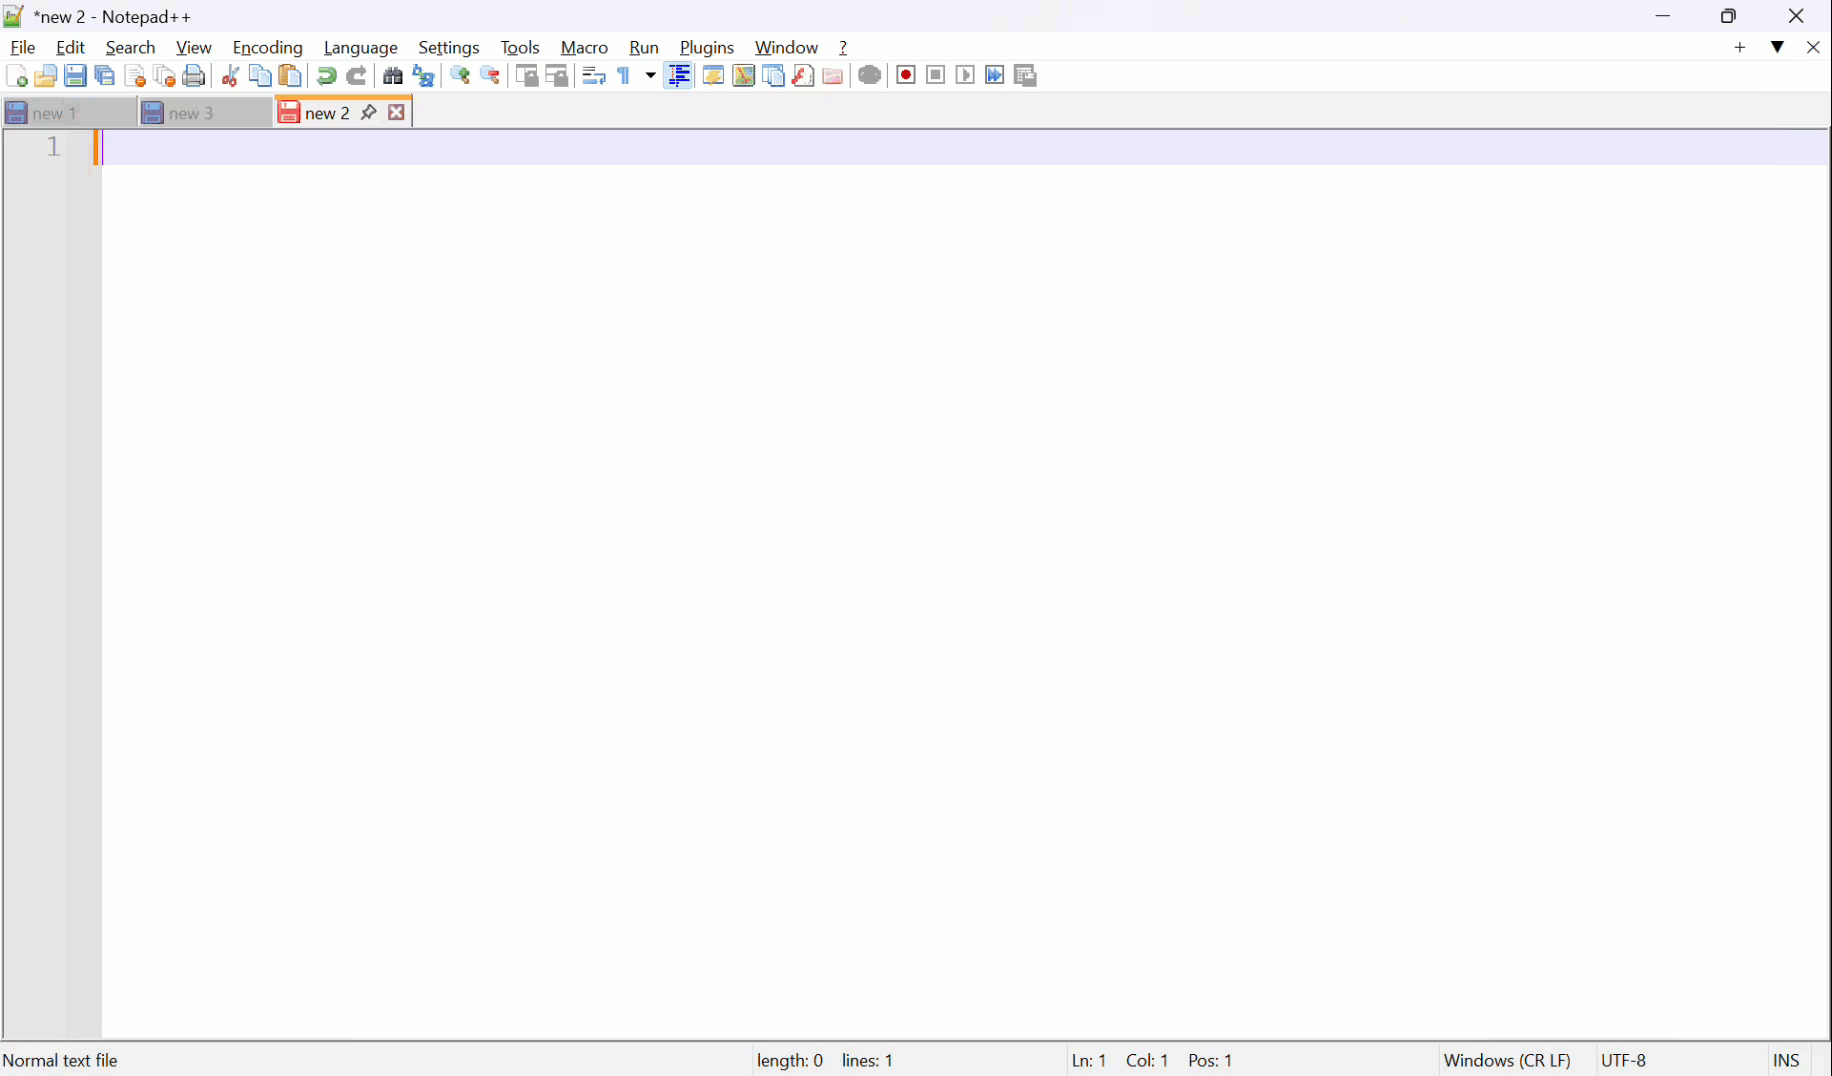1832x1076 pixels.
Task: Open the Settings menu
Action: pos(448,47)
